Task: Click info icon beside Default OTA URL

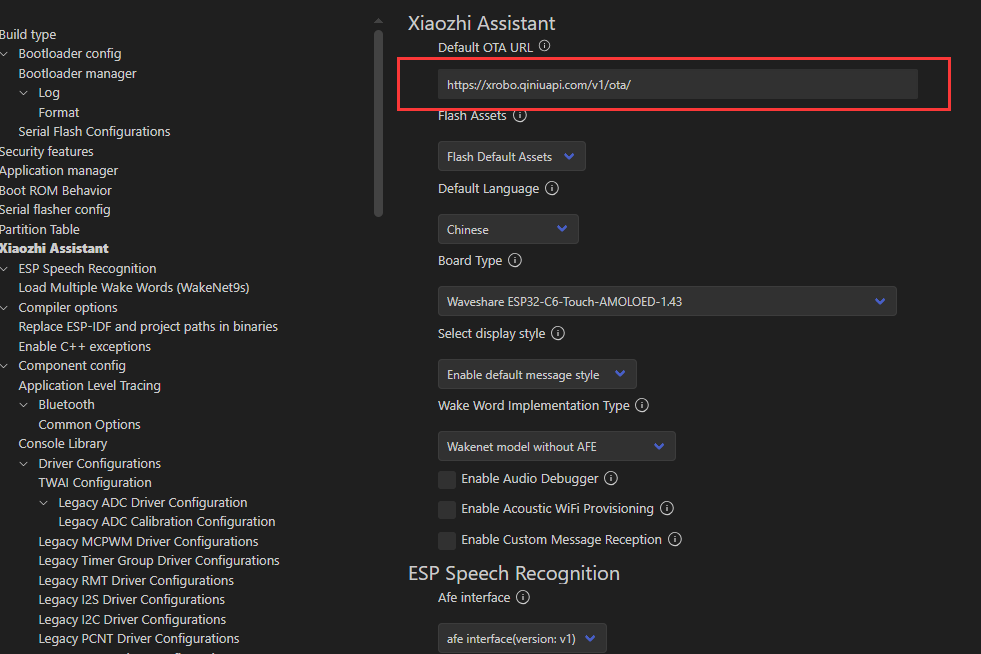Action: tap(545, 46)
